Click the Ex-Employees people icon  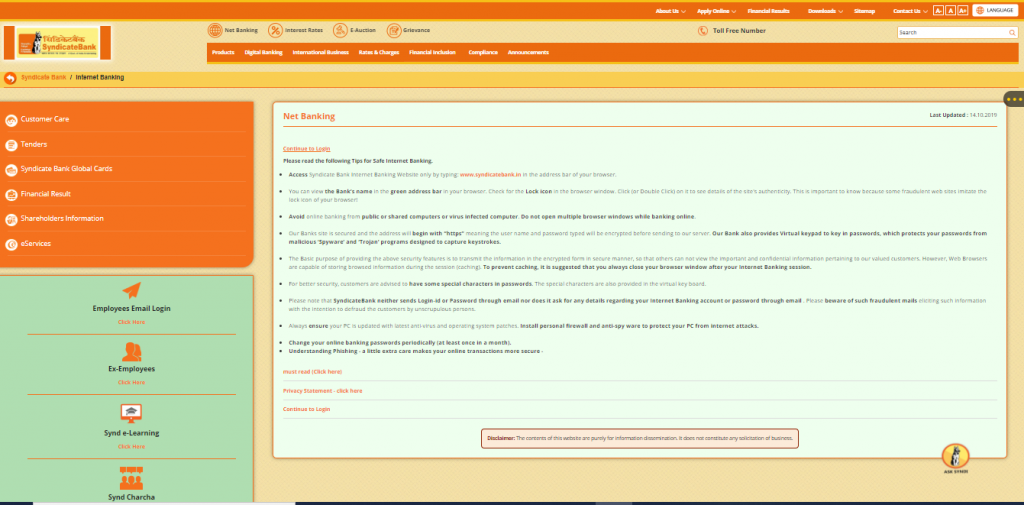coord(131,351)
